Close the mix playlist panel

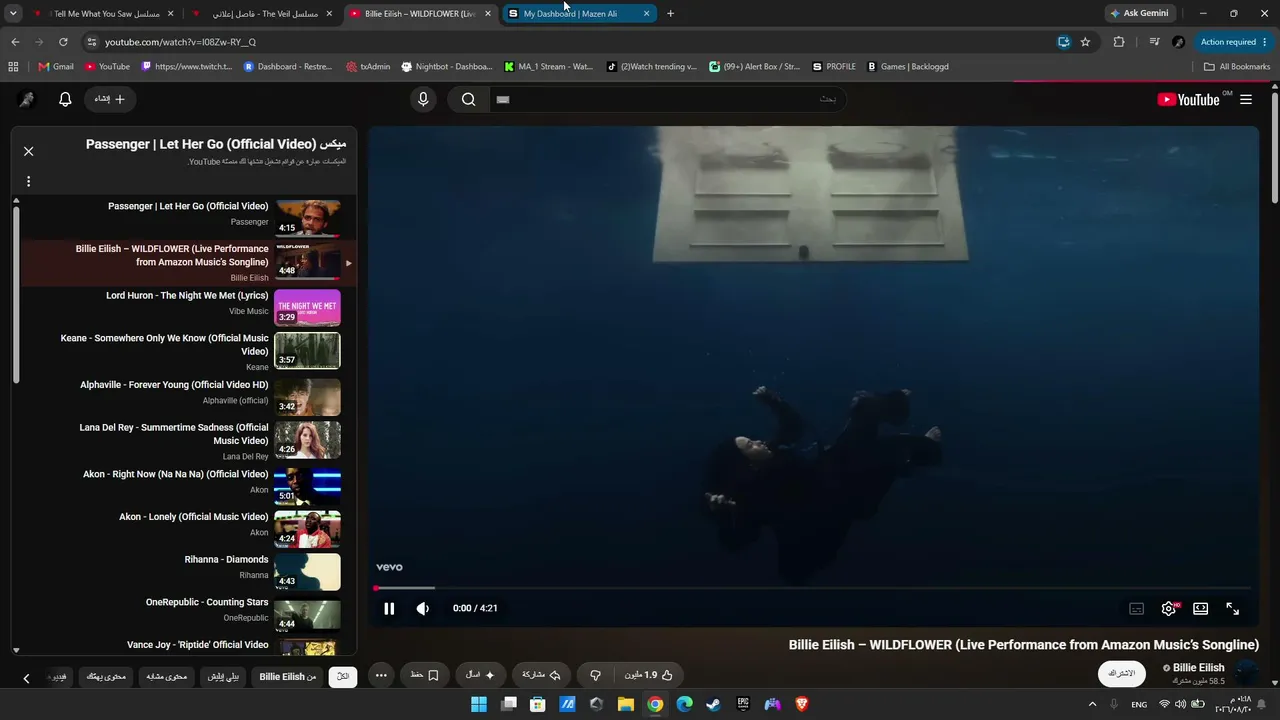click(28, 151)
